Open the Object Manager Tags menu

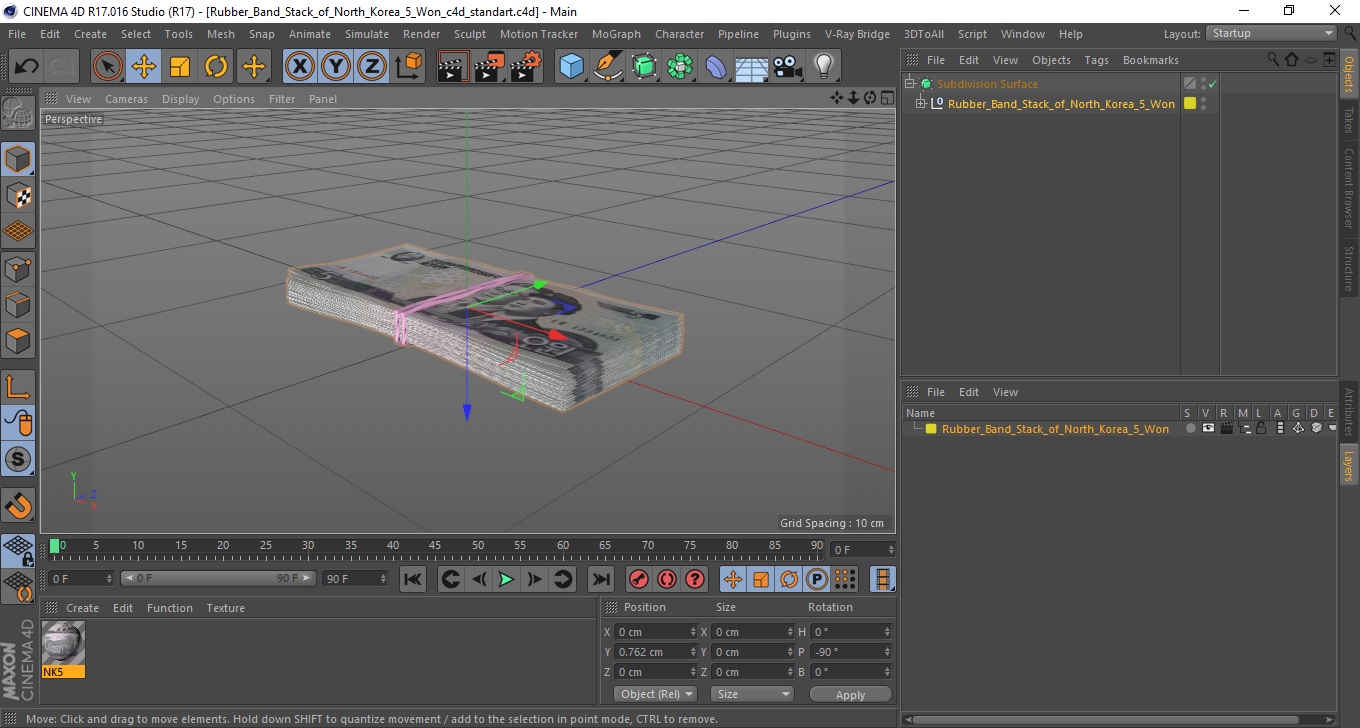(x=1096, y=60)
